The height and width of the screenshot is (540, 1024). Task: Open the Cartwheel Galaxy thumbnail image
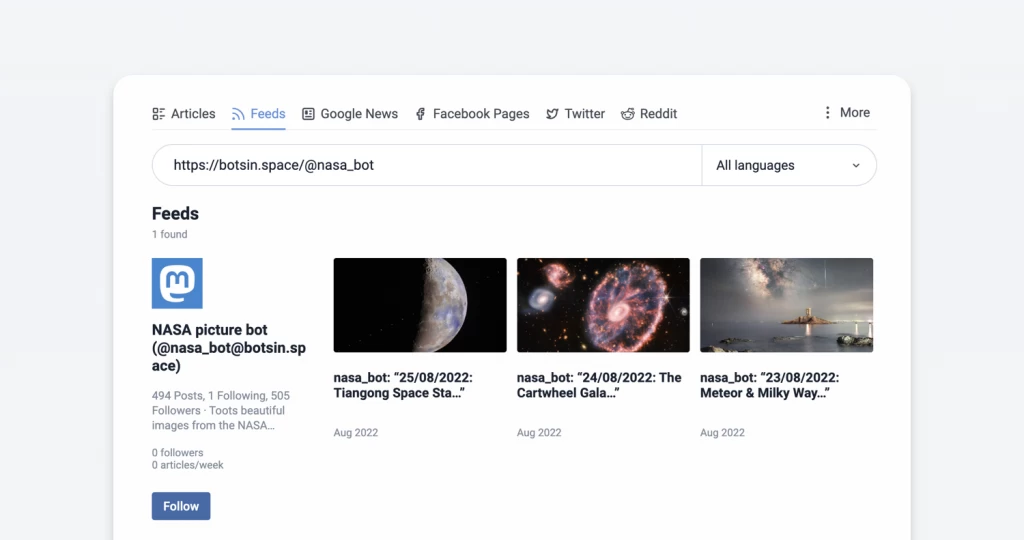click(x=603, y=305)
